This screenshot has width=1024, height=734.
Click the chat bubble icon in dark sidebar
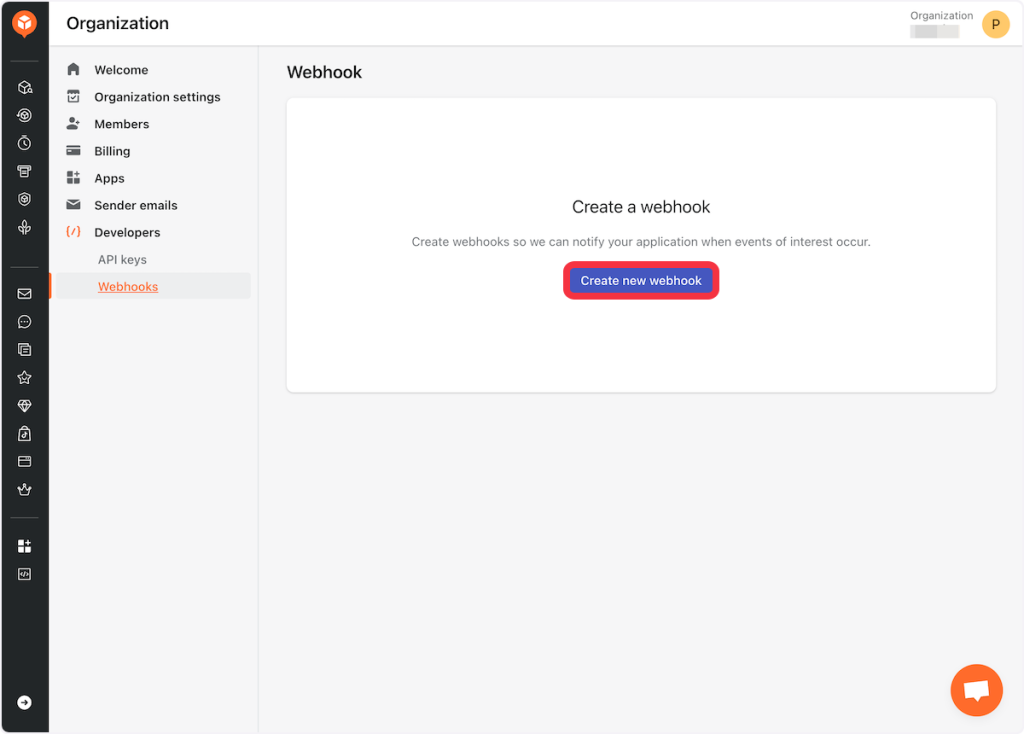click(24, 322)
